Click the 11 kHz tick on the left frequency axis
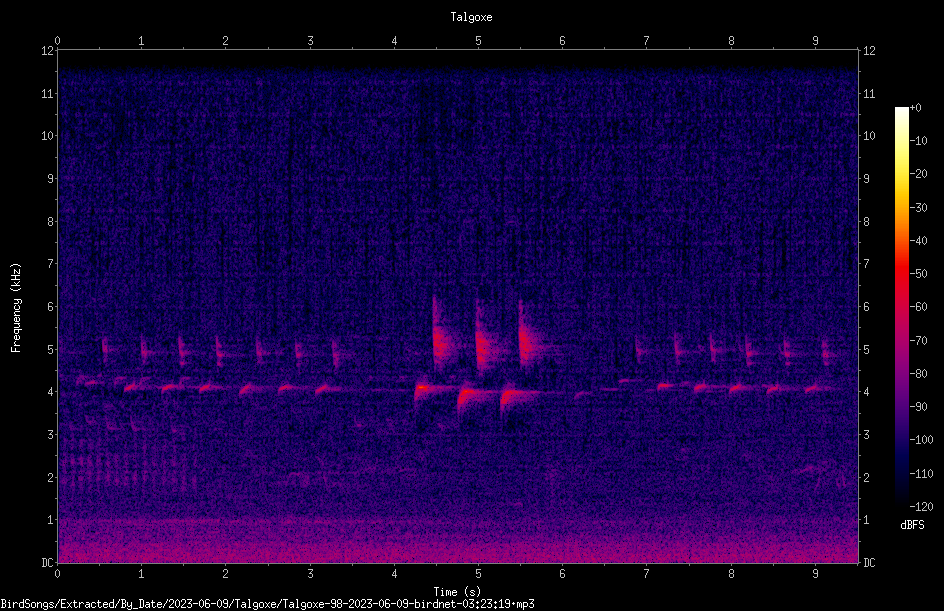Viewport: 944px width, 611px height. tap(47, 94)
